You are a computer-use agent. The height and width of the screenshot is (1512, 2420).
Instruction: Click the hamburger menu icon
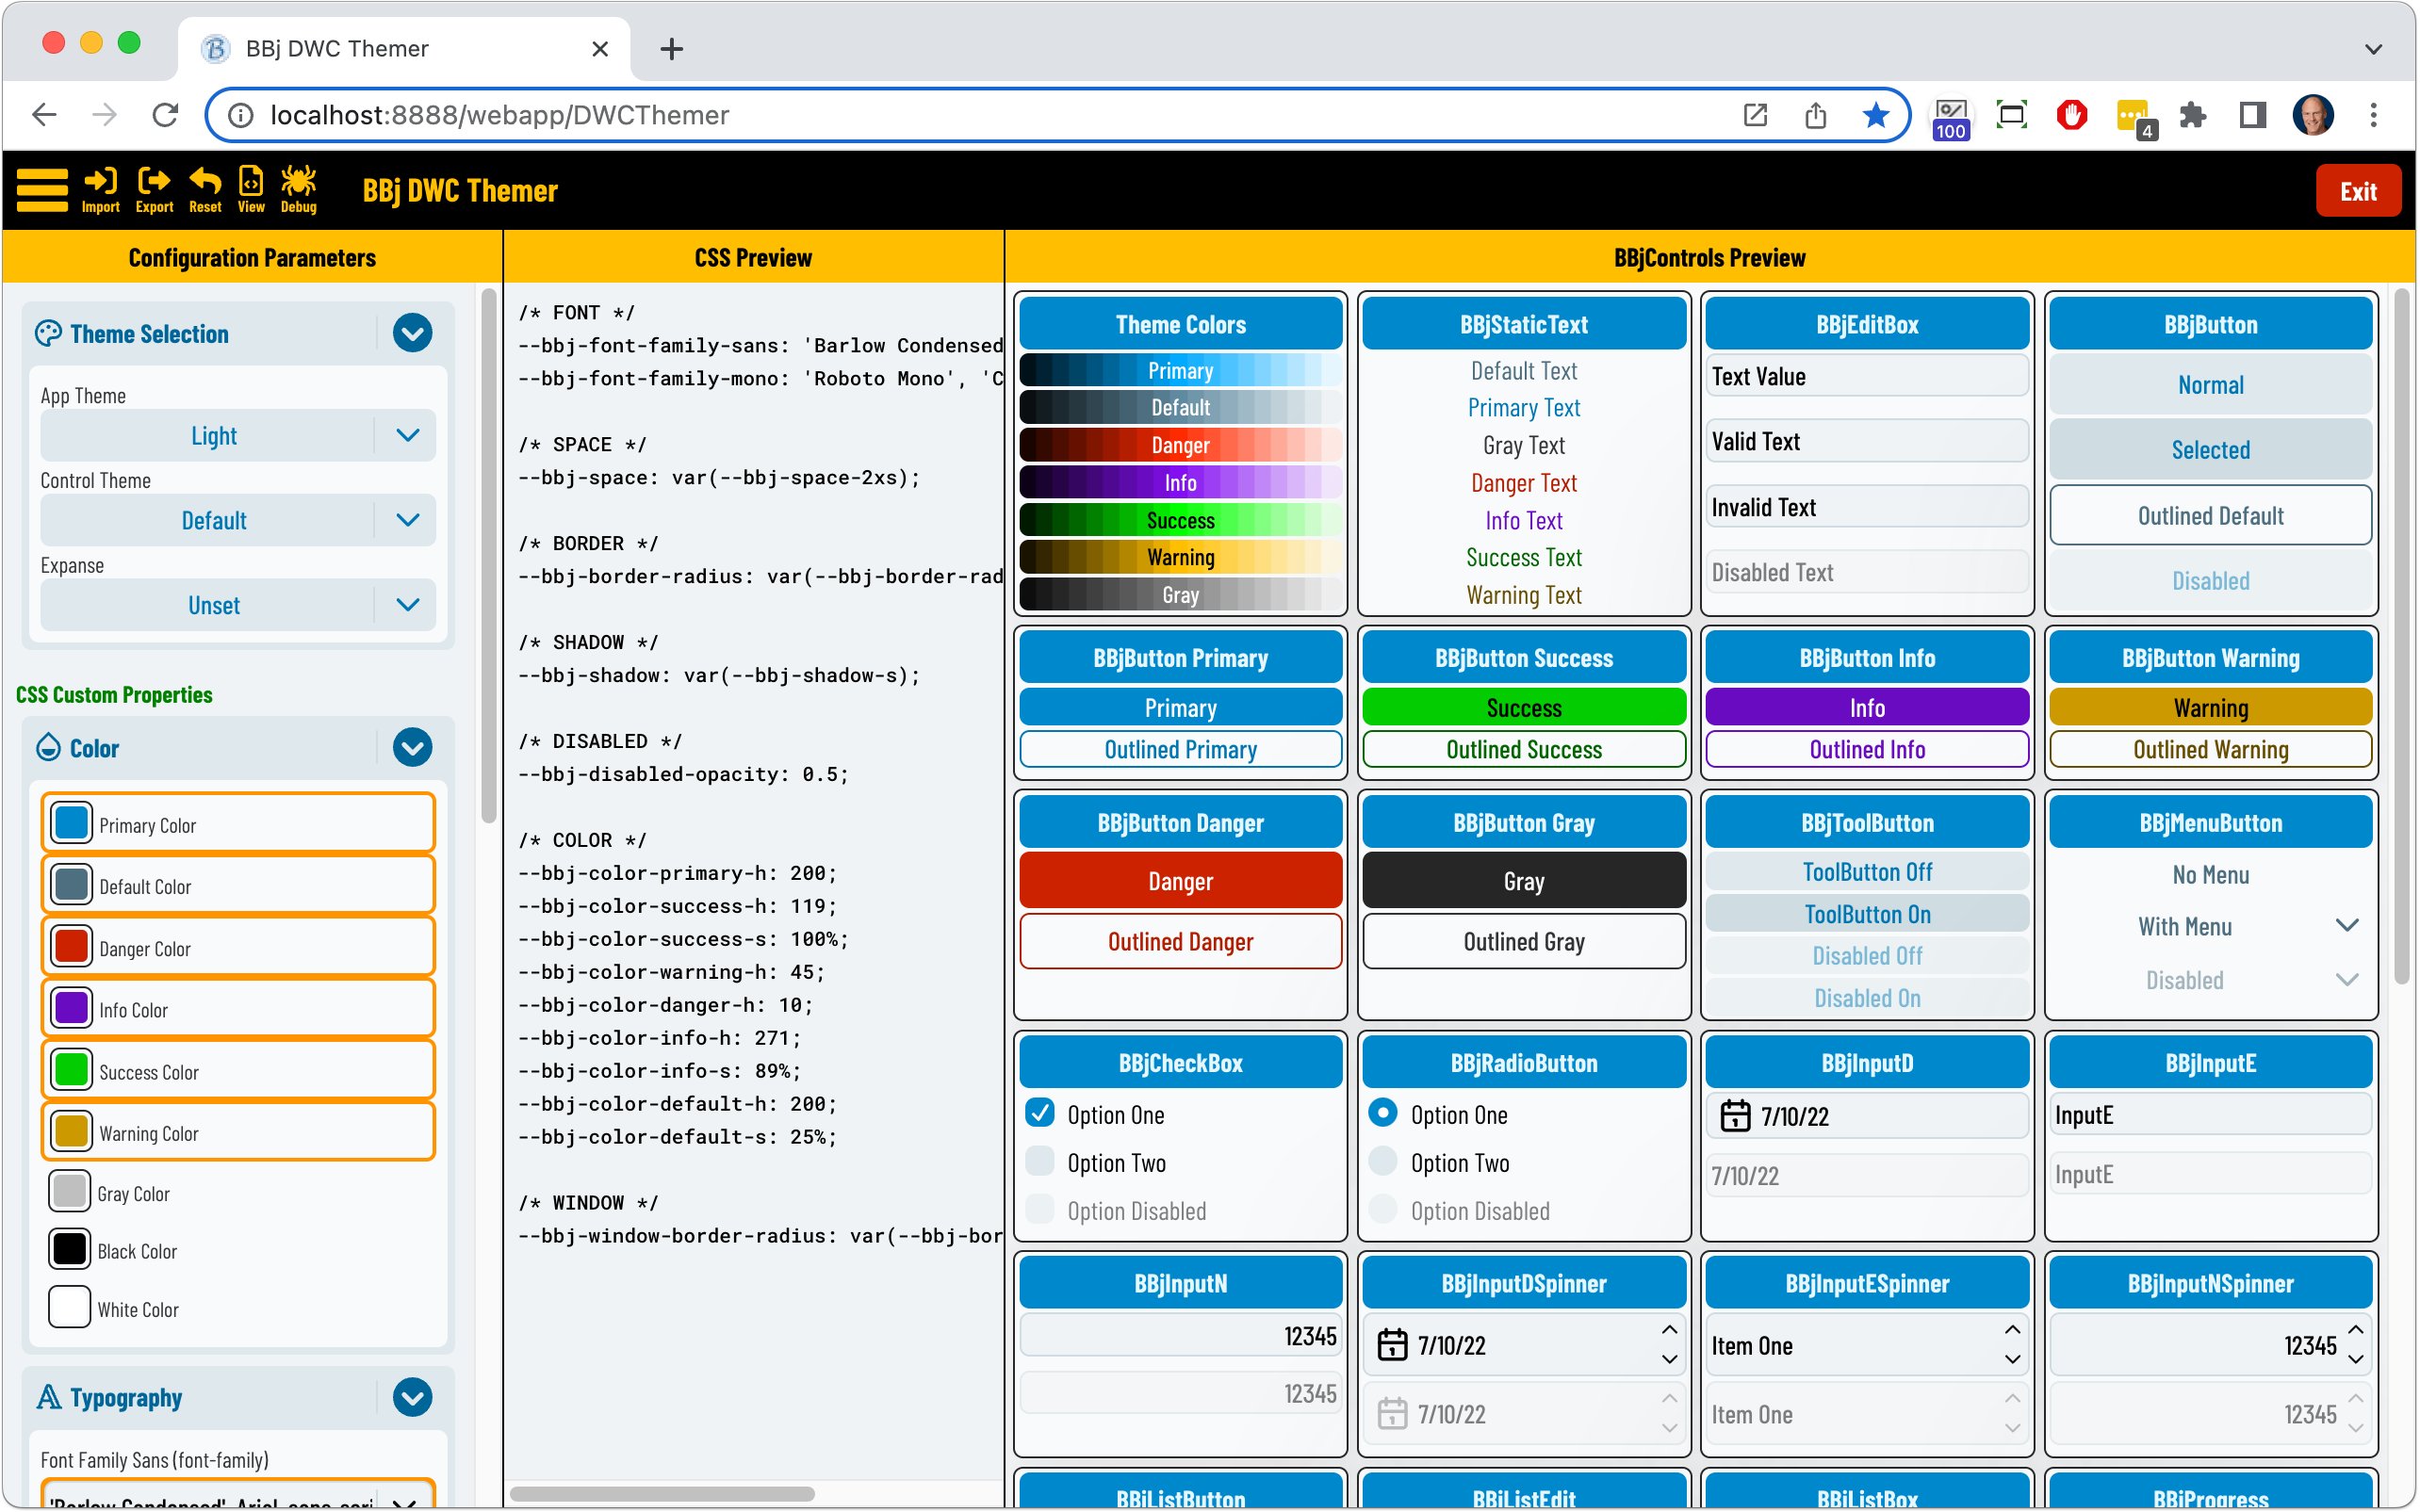(42, 190)
